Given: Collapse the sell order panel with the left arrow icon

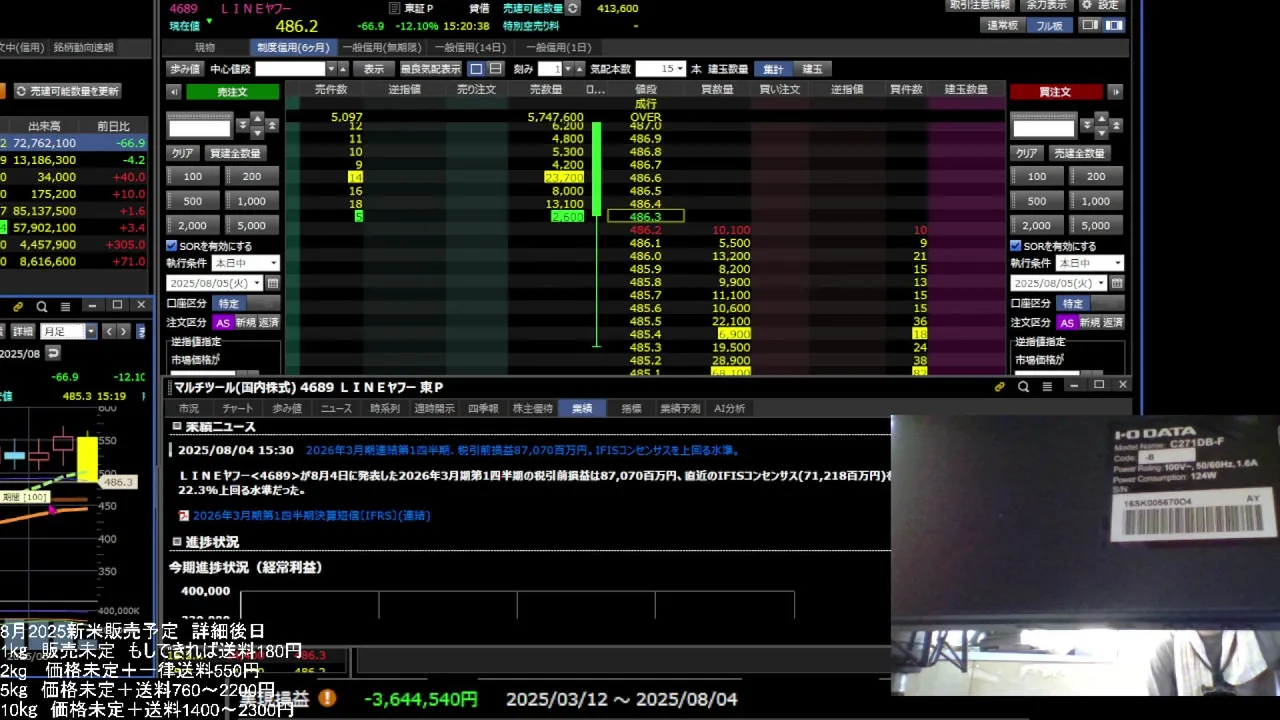Looking at the screenshot, I should [x=174, y=92].
